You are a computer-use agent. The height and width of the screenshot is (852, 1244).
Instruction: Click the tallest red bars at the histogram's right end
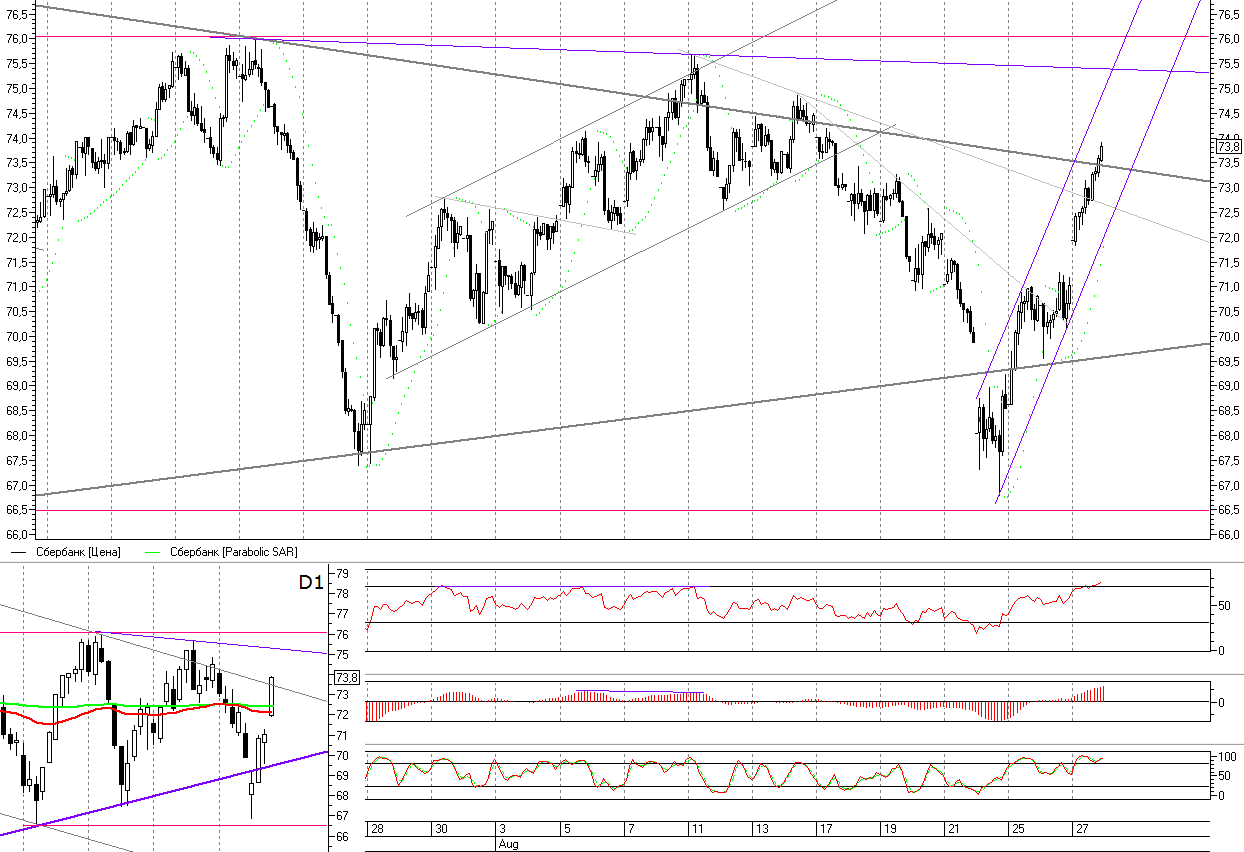click(1100, 693)
